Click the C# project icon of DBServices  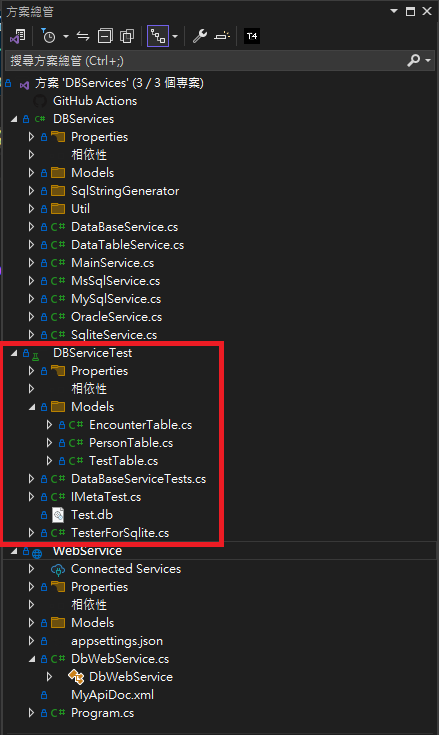[x=40, y=119]
